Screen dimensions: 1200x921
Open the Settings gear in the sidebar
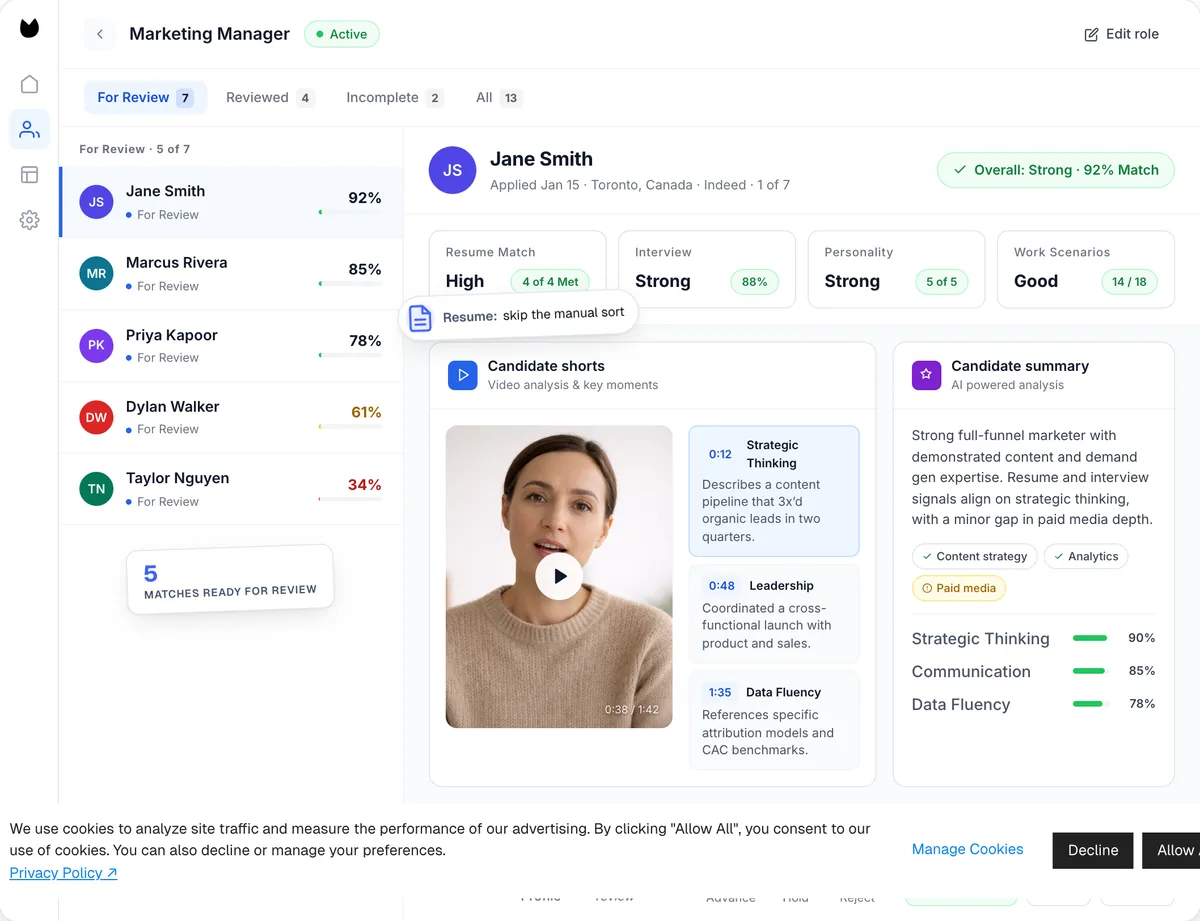29,220
